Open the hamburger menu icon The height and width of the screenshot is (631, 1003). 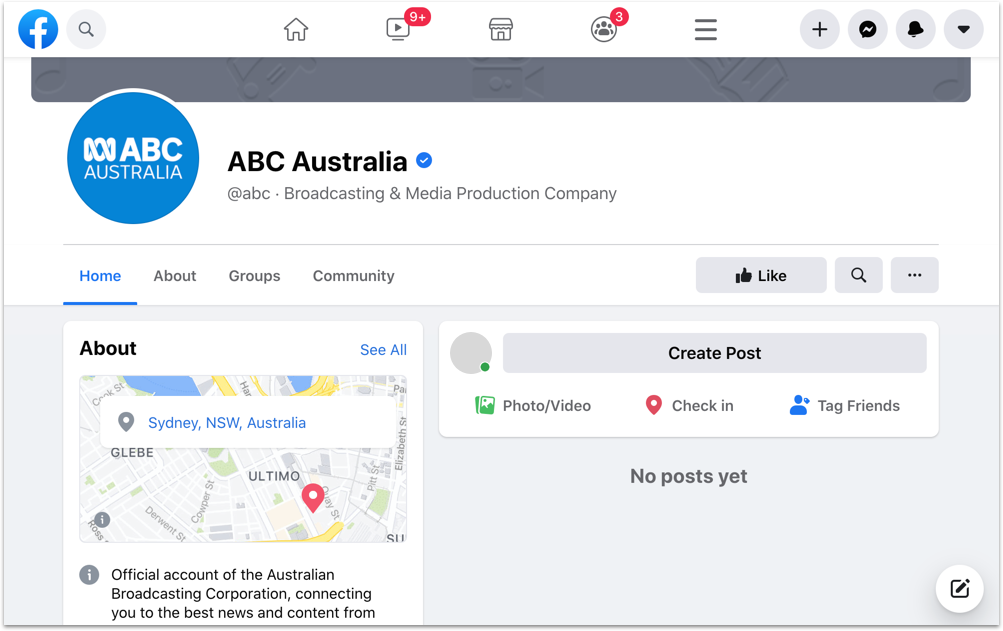click(706, 30)
